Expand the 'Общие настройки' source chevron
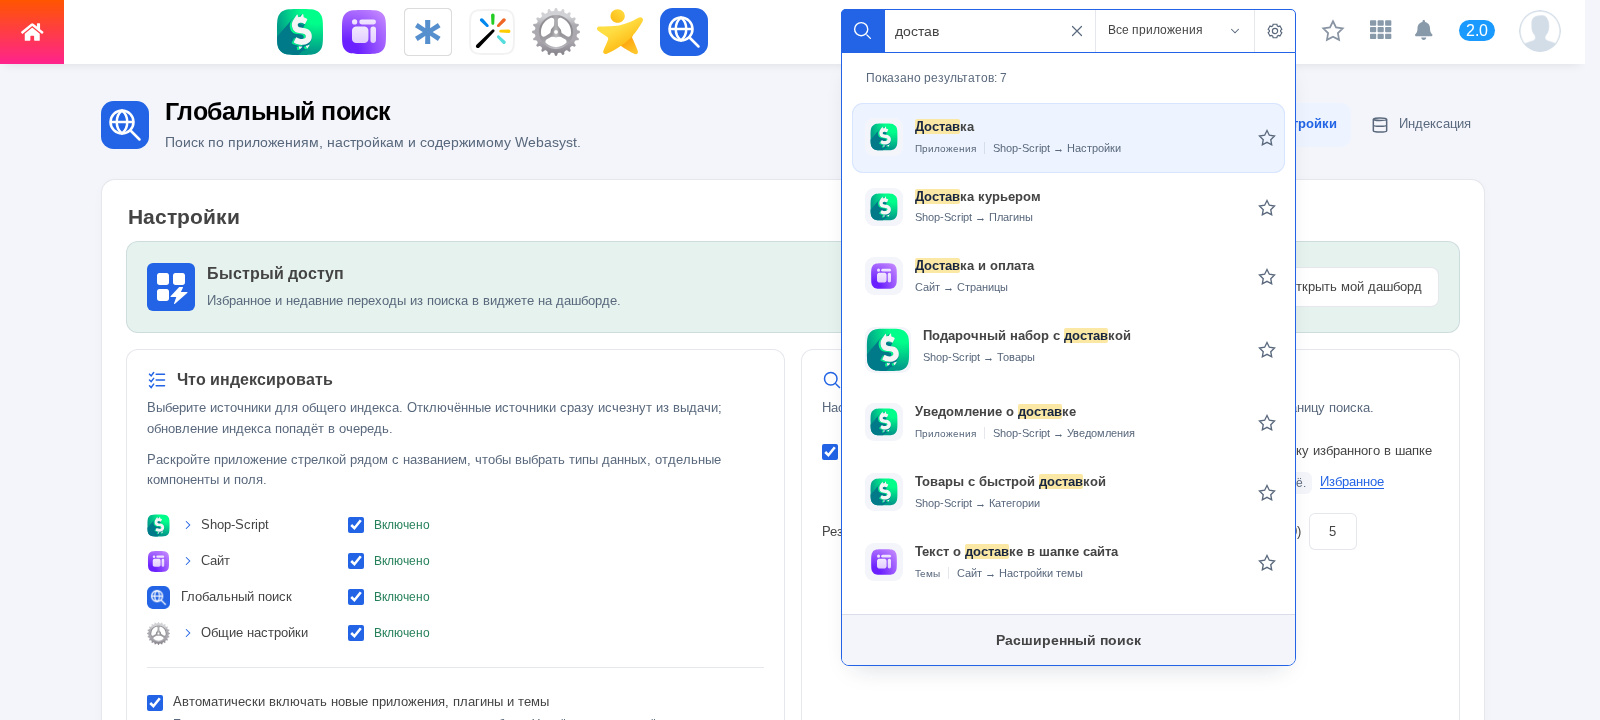 tap(187, 633)
